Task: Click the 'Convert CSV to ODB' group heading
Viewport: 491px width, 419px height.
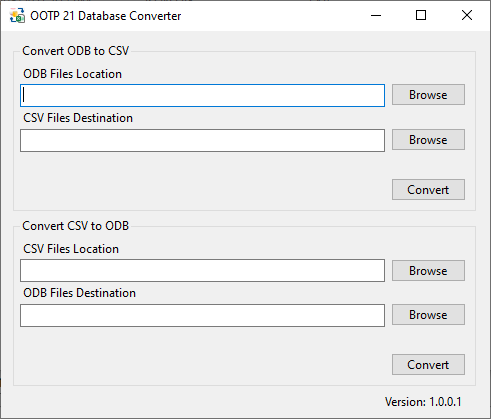Action: [x=75, y=226]
